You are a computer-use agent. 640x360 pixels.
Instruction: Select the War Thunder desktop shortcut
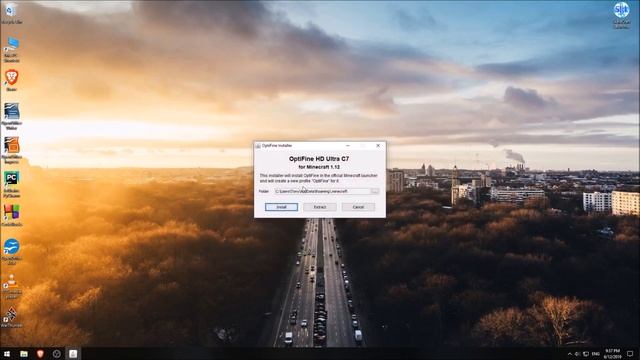[11, 317]
